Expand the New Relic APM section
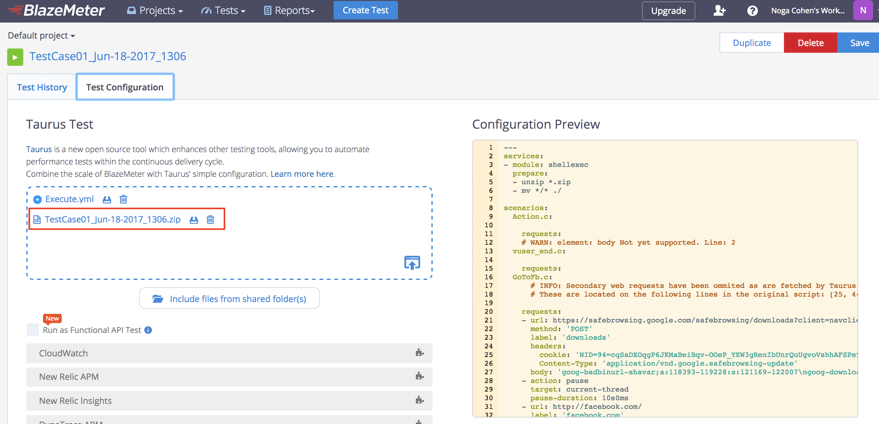The height and width of the screenshot is (424, 879). [x=229, y=377]
